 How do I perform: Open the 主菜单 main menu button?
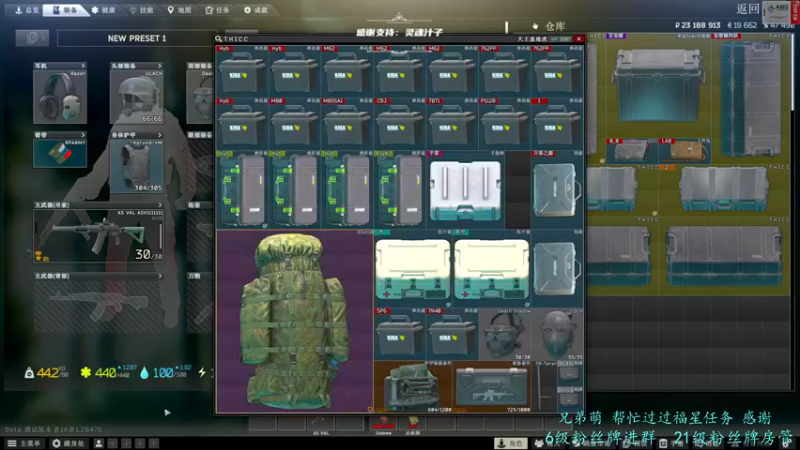[24, 443]
